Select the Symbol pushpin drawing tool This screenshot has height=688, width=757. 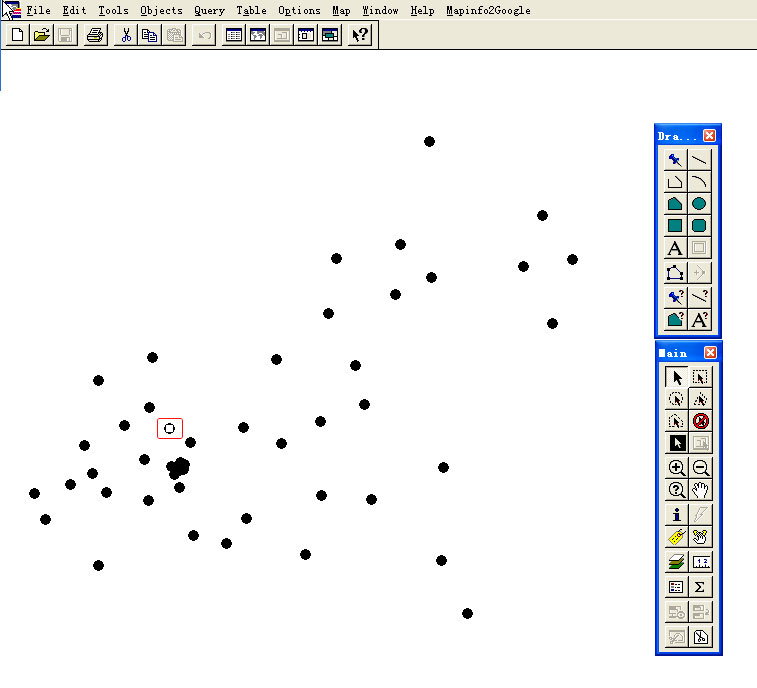coord(675,159)
